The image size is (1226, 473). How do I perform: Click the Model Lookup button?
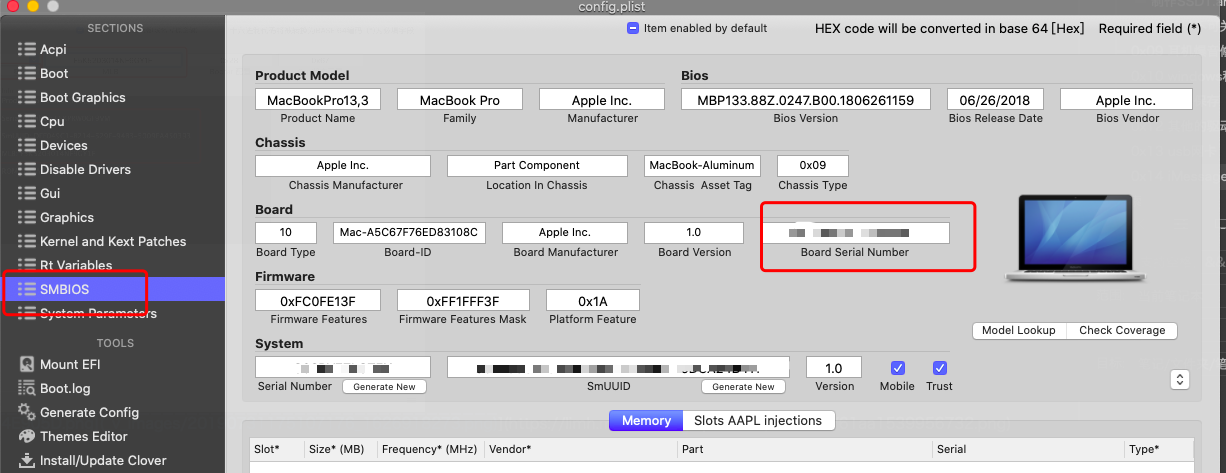click(x=1018, y=330)
